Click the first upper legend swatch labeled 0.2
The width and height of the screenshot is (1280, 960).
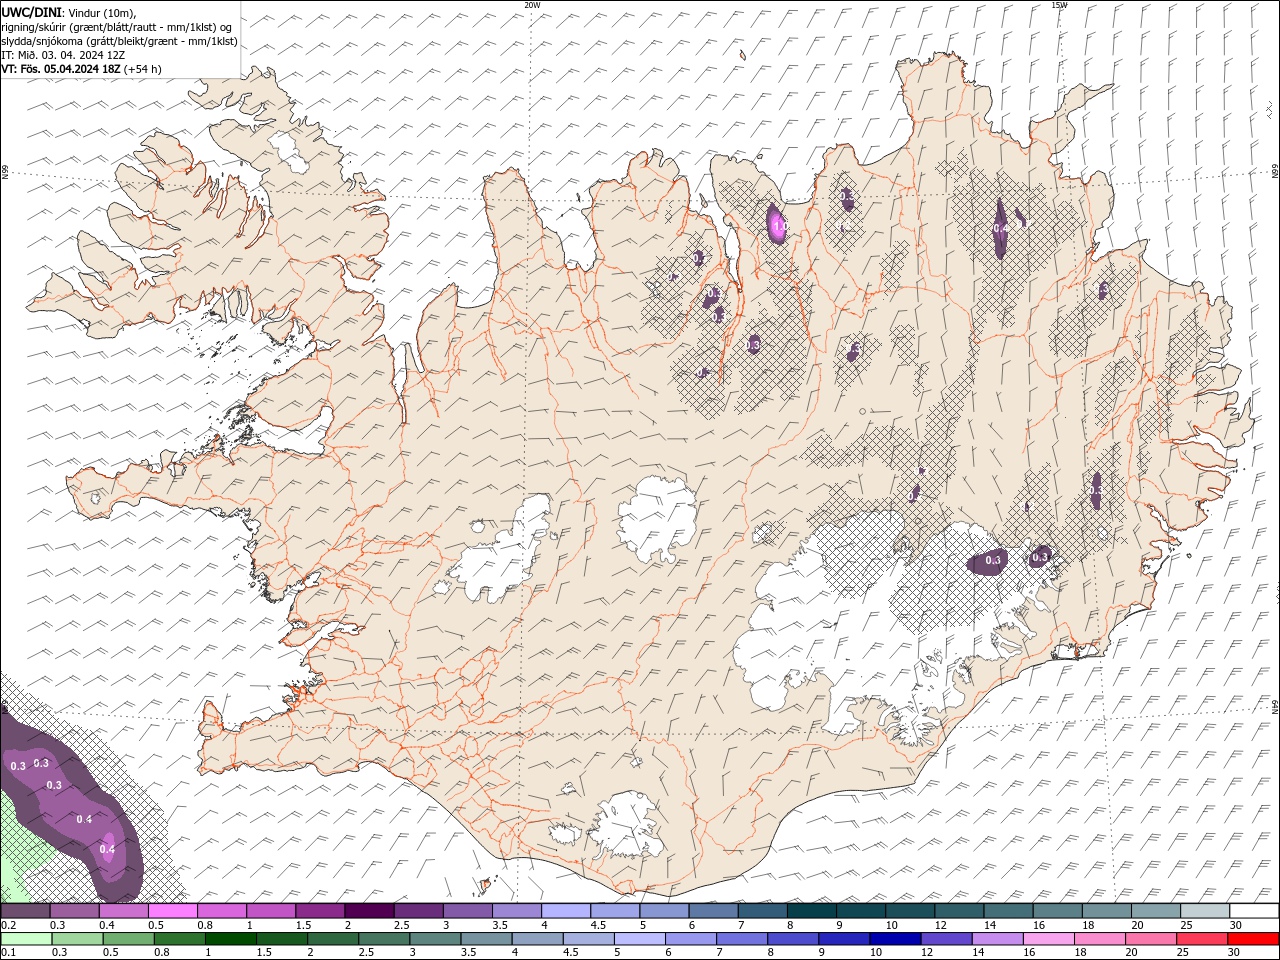(x=26, y=911)
